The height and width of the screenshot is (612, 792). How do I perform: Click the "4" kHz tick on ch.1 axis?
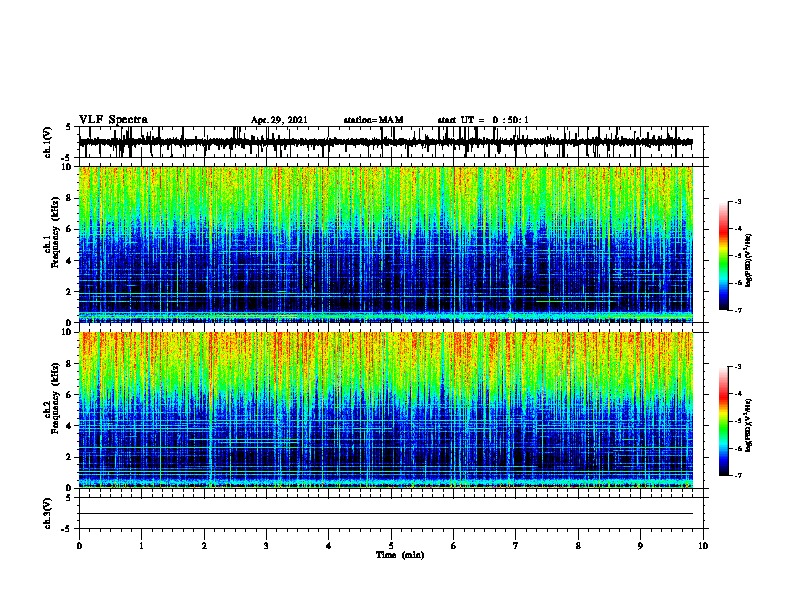[70, 261]
